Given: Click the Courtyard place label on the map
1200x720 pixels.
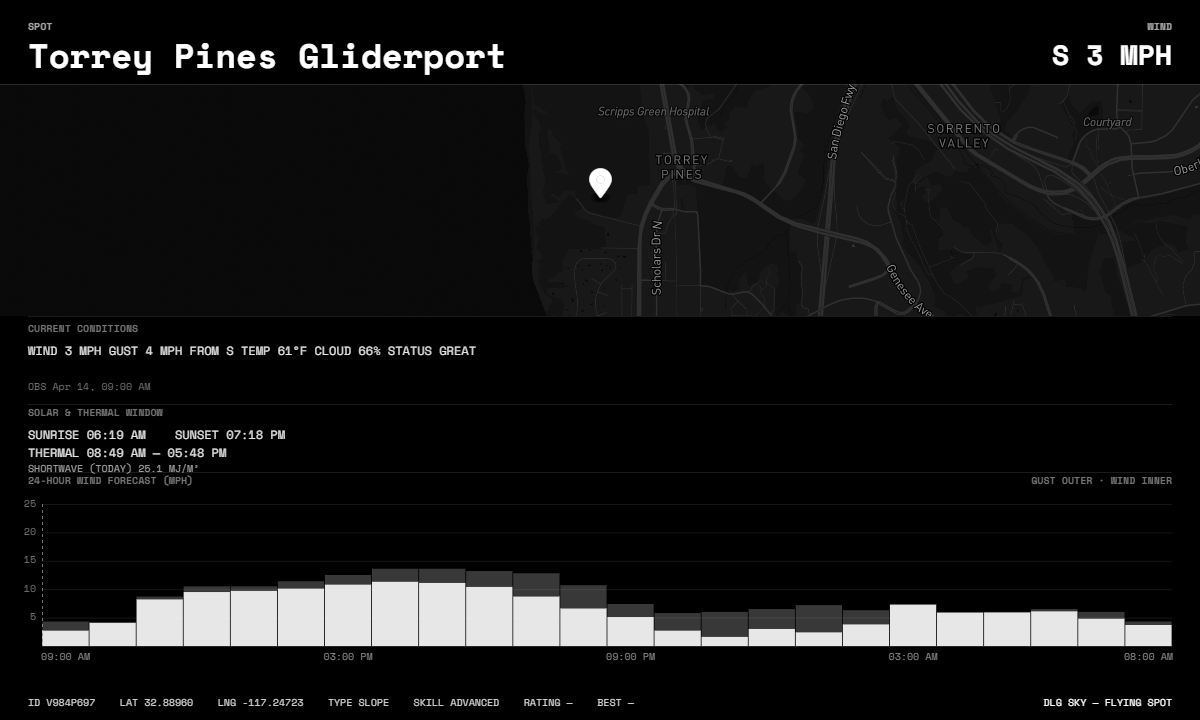Looking at the screenshot, I should coord(1107,122).
